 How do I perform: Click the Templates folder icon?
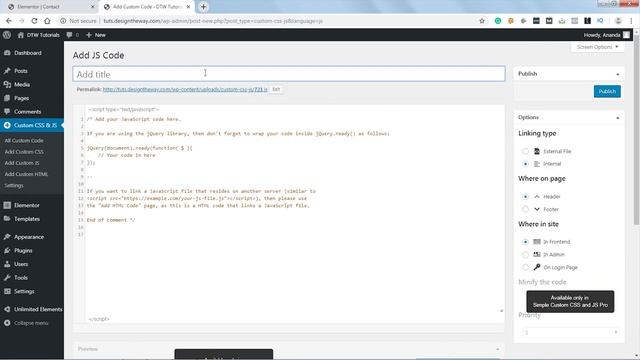point(7,219)
